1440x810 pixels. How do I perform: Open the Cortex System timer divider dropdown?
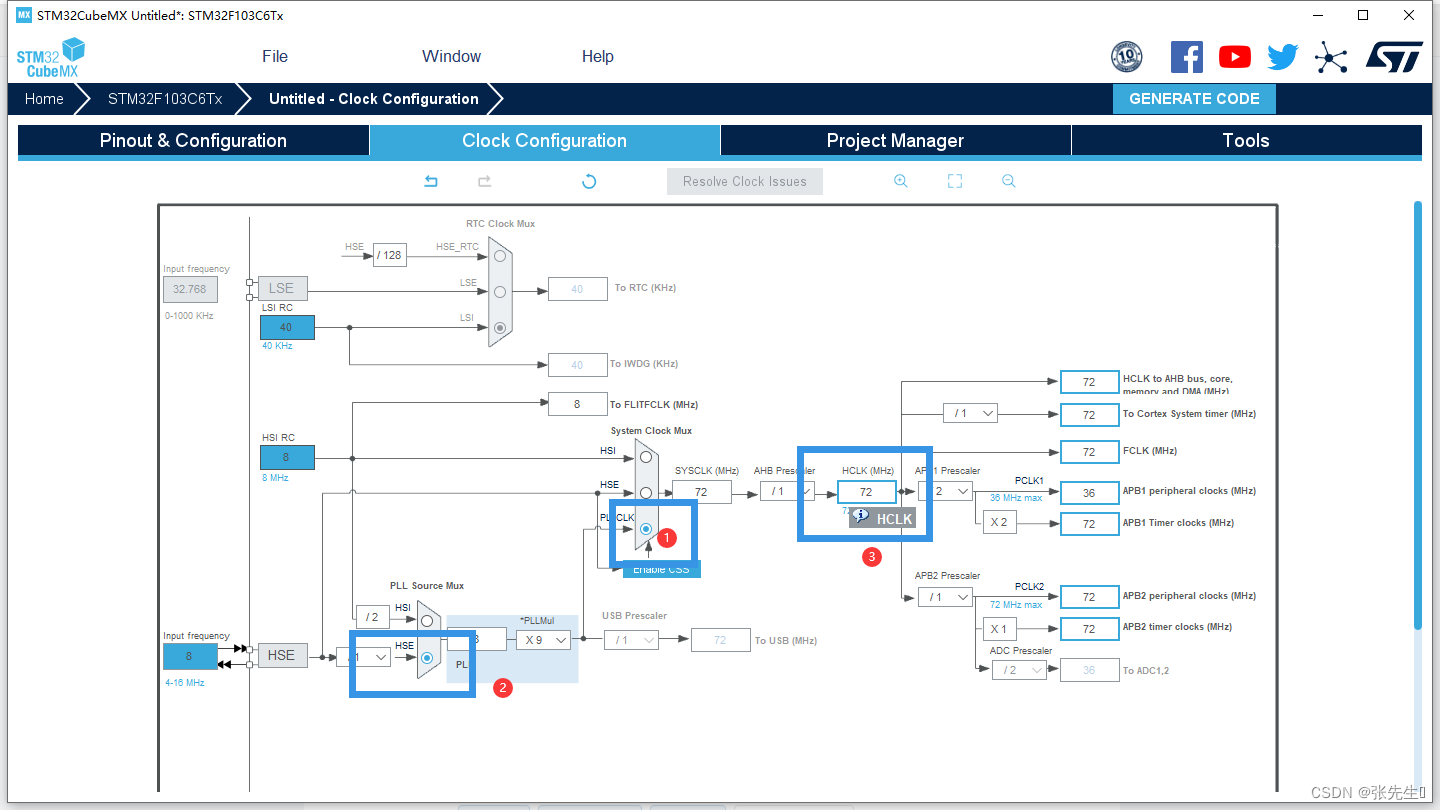point(970,413)
